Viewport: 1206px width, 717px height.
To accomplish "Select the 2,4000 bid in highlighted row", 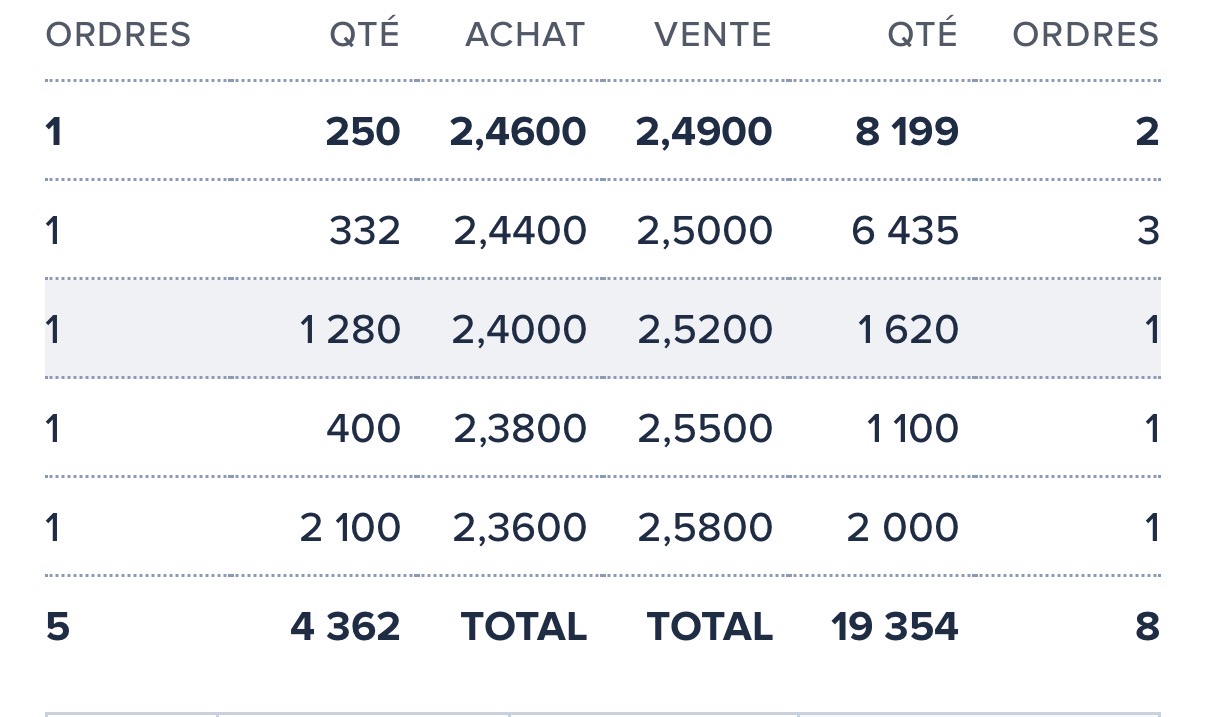I will (519, 330).
